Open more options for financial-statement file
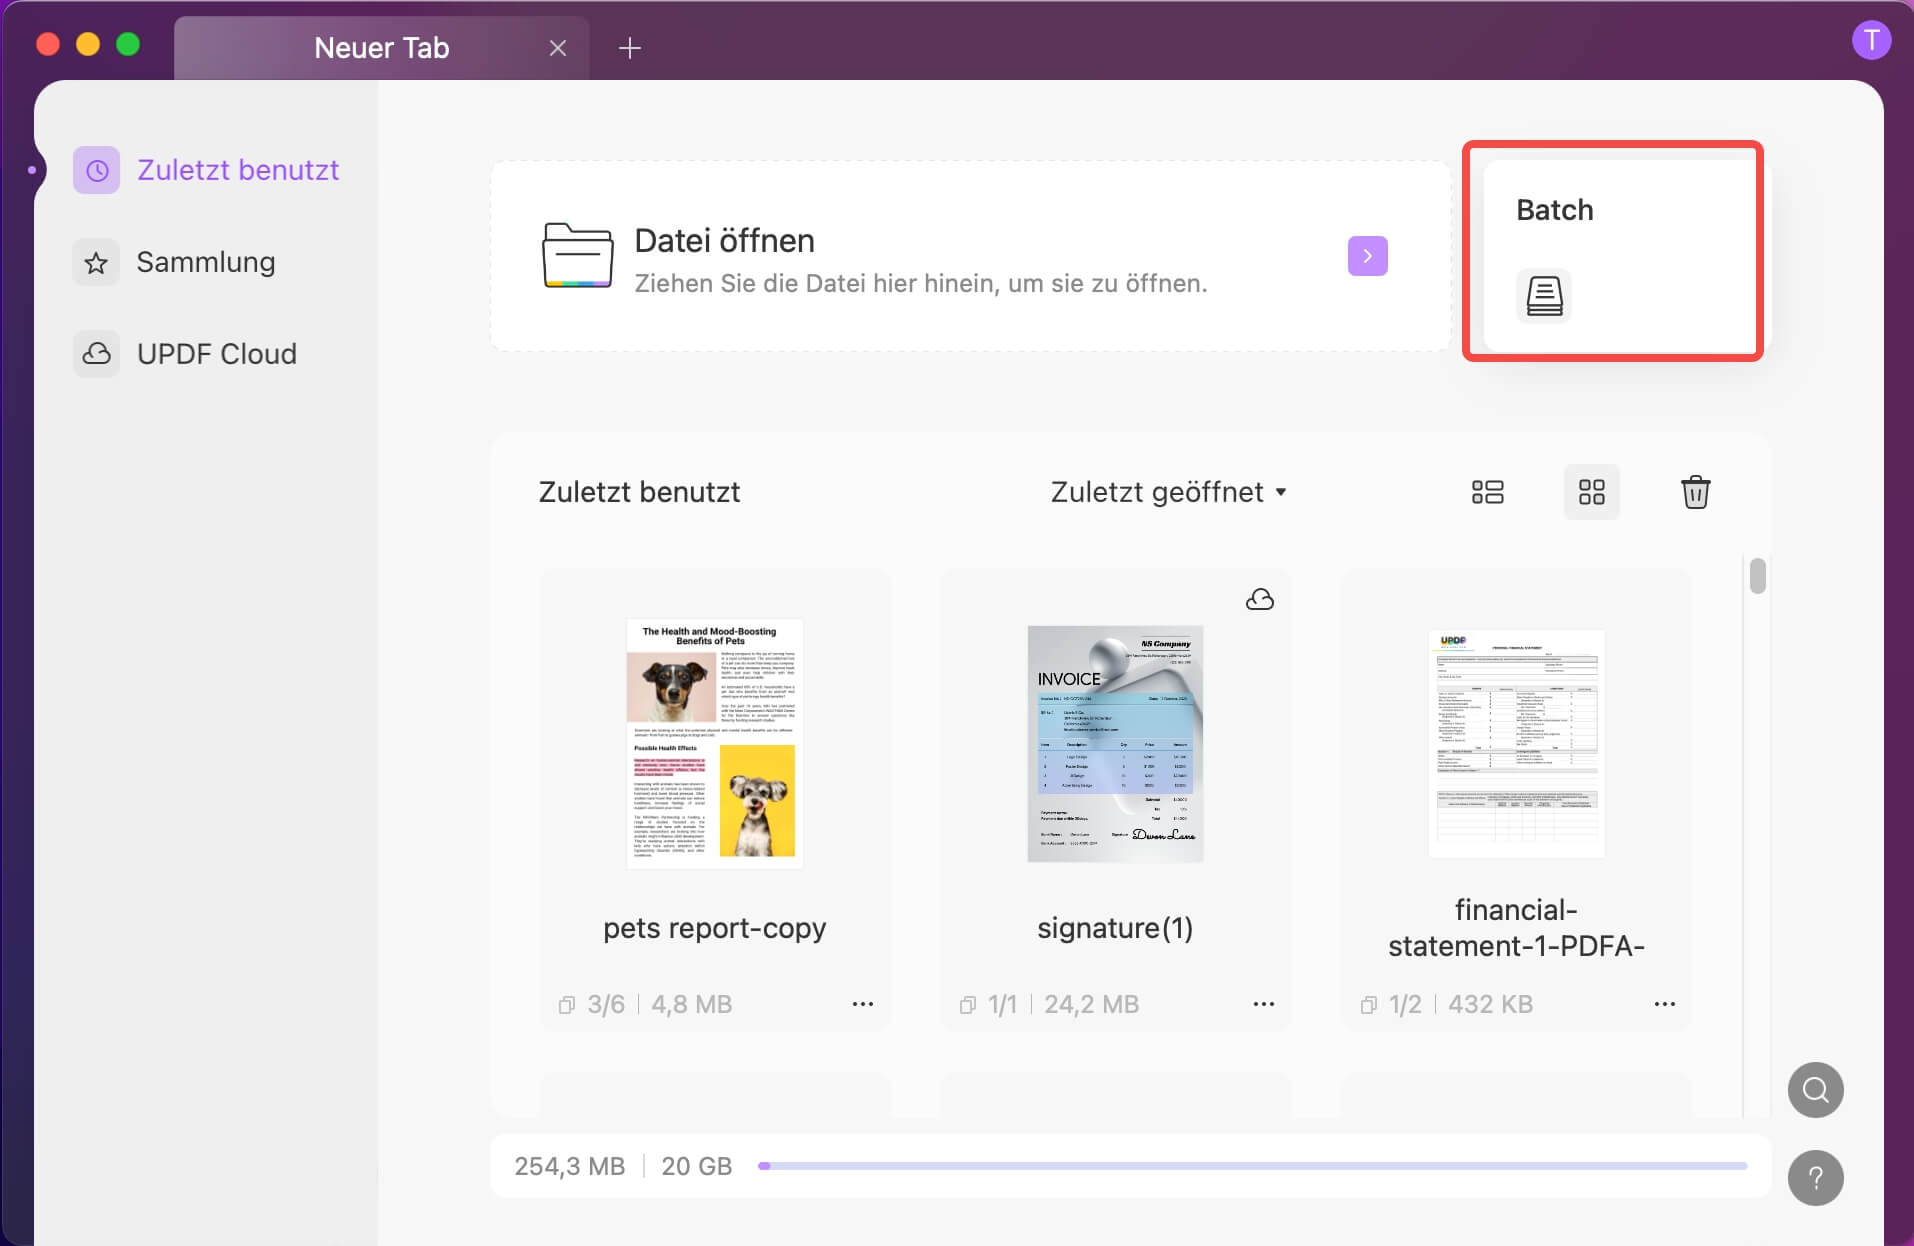1914x1246 pixels. (1664, 1004)
